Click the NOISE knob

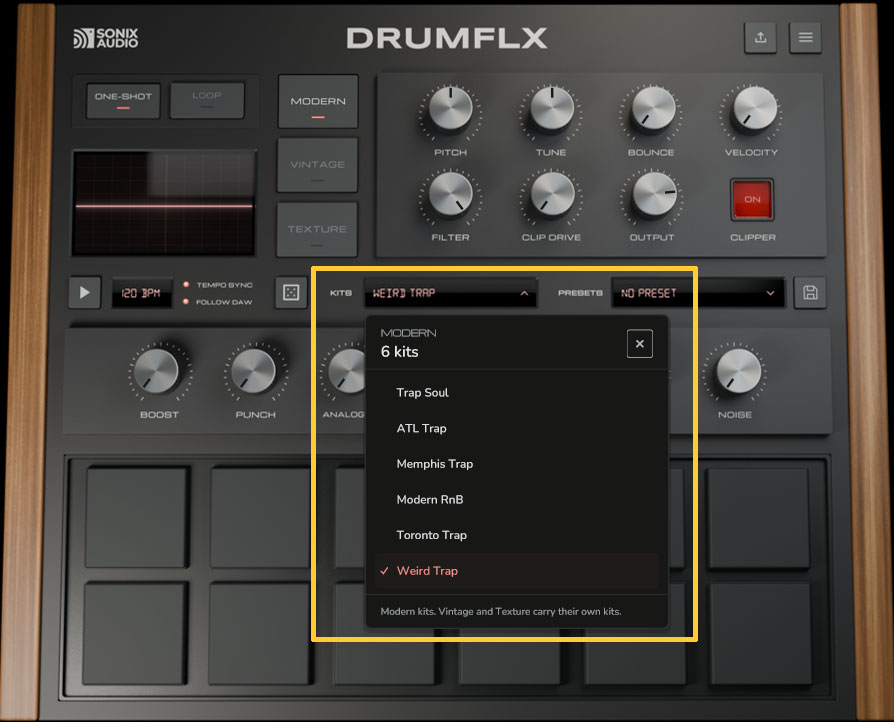pos(738,371)
